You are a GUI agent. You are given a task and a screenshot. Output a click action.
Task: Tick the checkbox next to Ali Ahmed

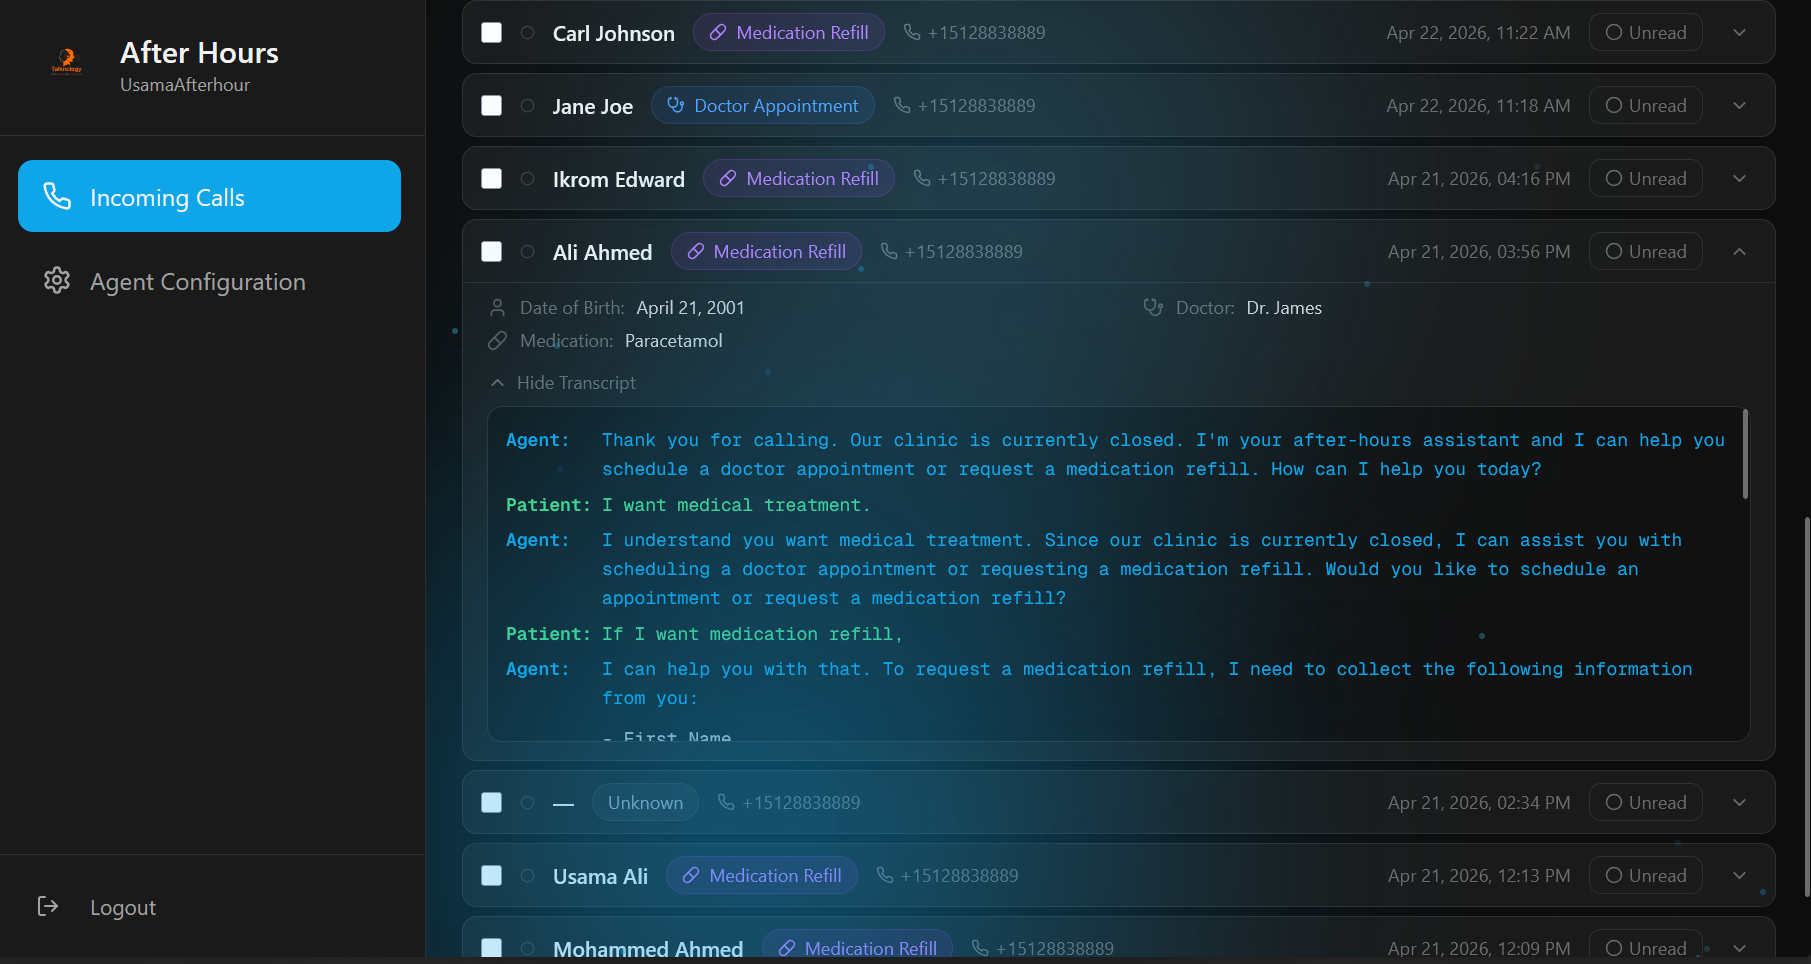pos(492,252)
